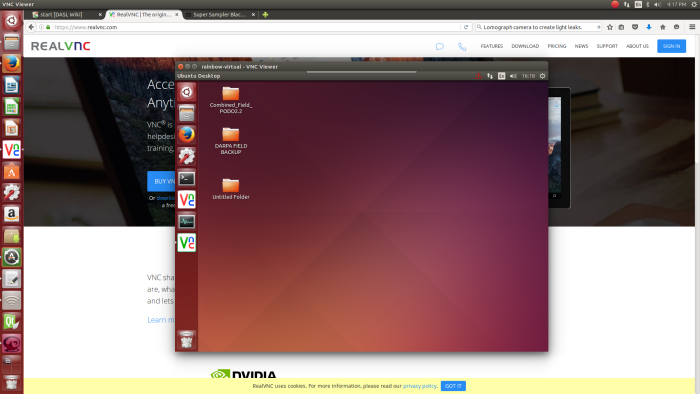Image resolution: width=700 pixels, height=394 pixels.
Task: Open the remote volume indicator menu
Action: click(x=513, y=76)
